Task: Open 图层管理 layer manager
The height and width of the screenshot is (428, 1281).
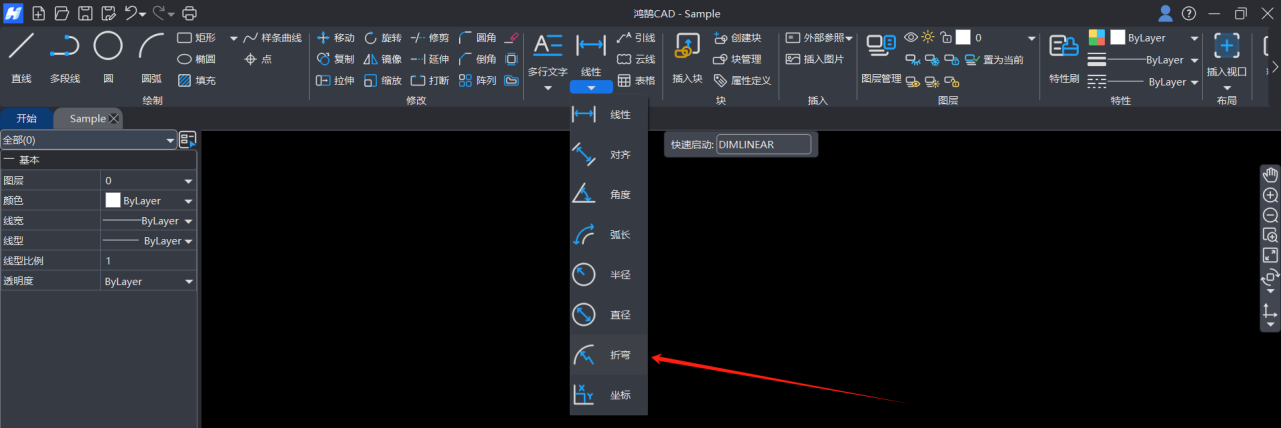Action: (x=881, y=54)
